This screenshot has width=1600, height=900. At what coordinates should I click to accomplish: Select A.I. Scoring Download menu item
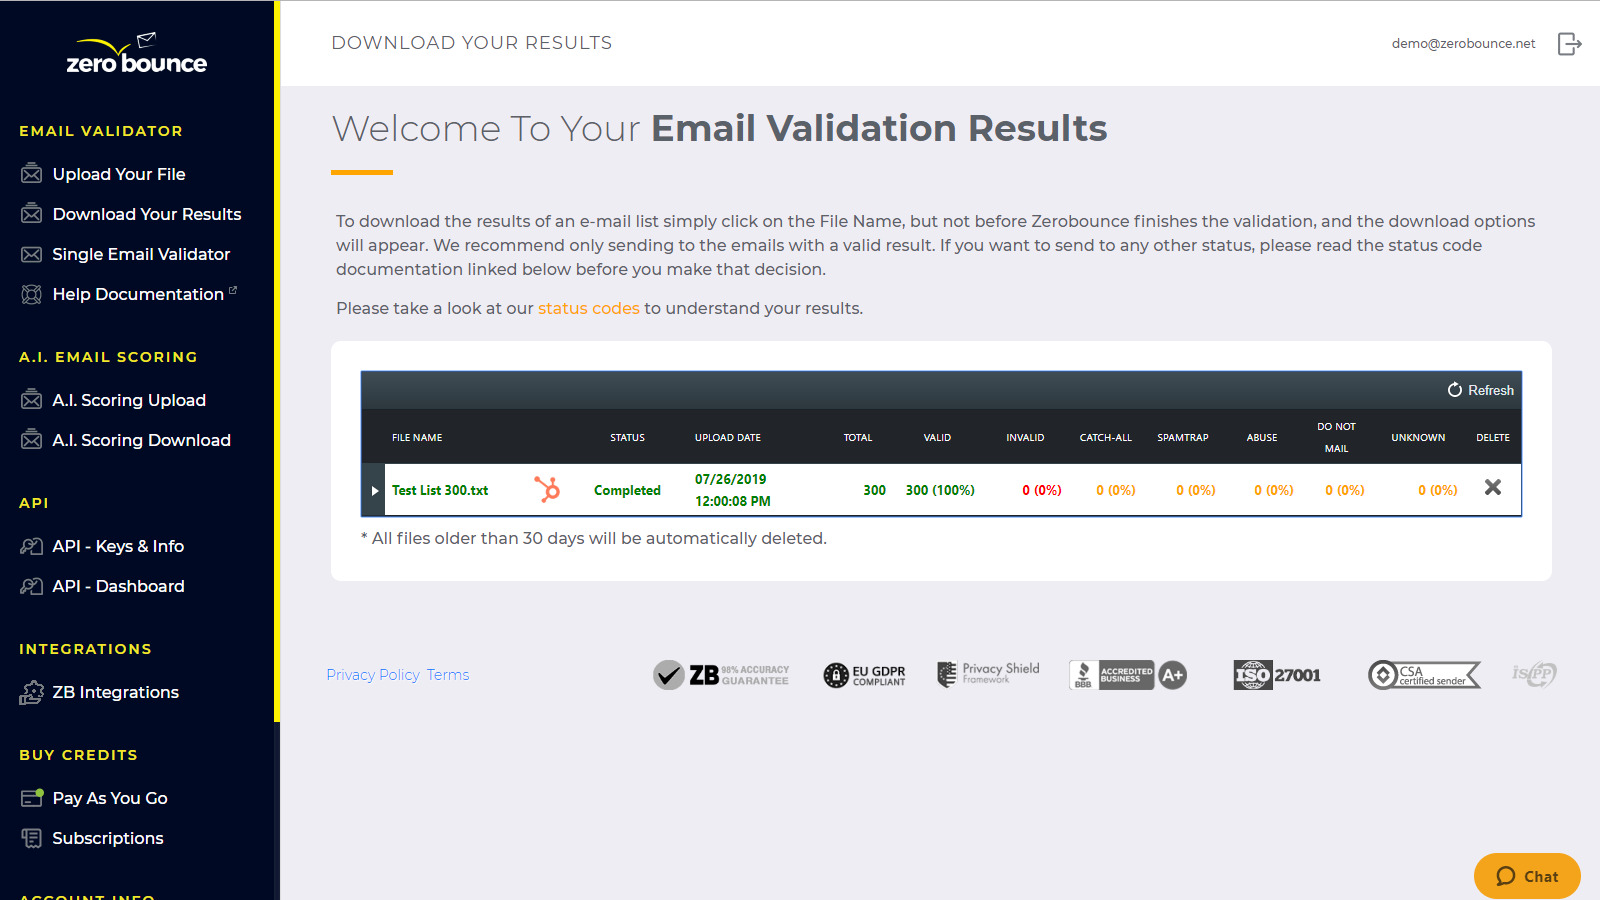[x=141, y=440]
